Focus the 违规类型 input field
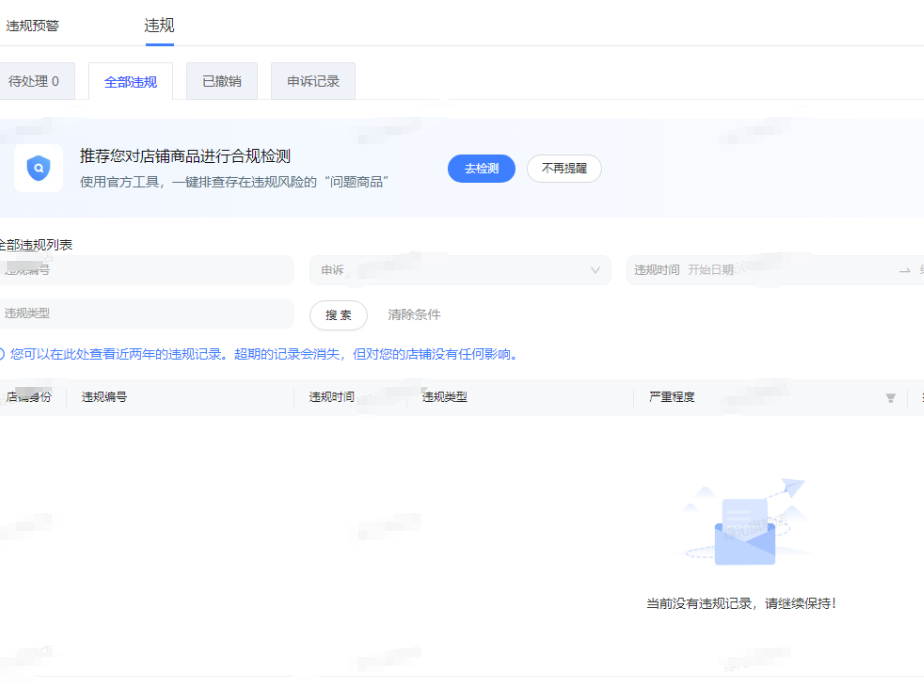This screenshot has height=700, width=924. 145,313
